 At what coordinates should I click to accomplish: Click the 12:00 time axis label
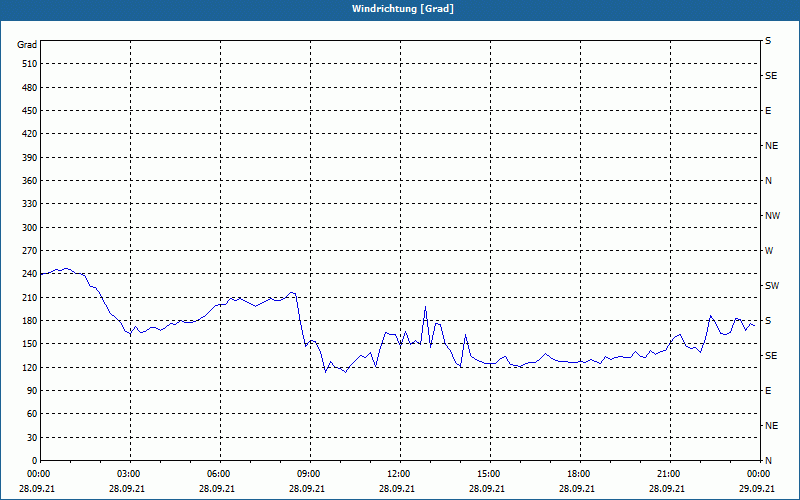pos(399,474)
